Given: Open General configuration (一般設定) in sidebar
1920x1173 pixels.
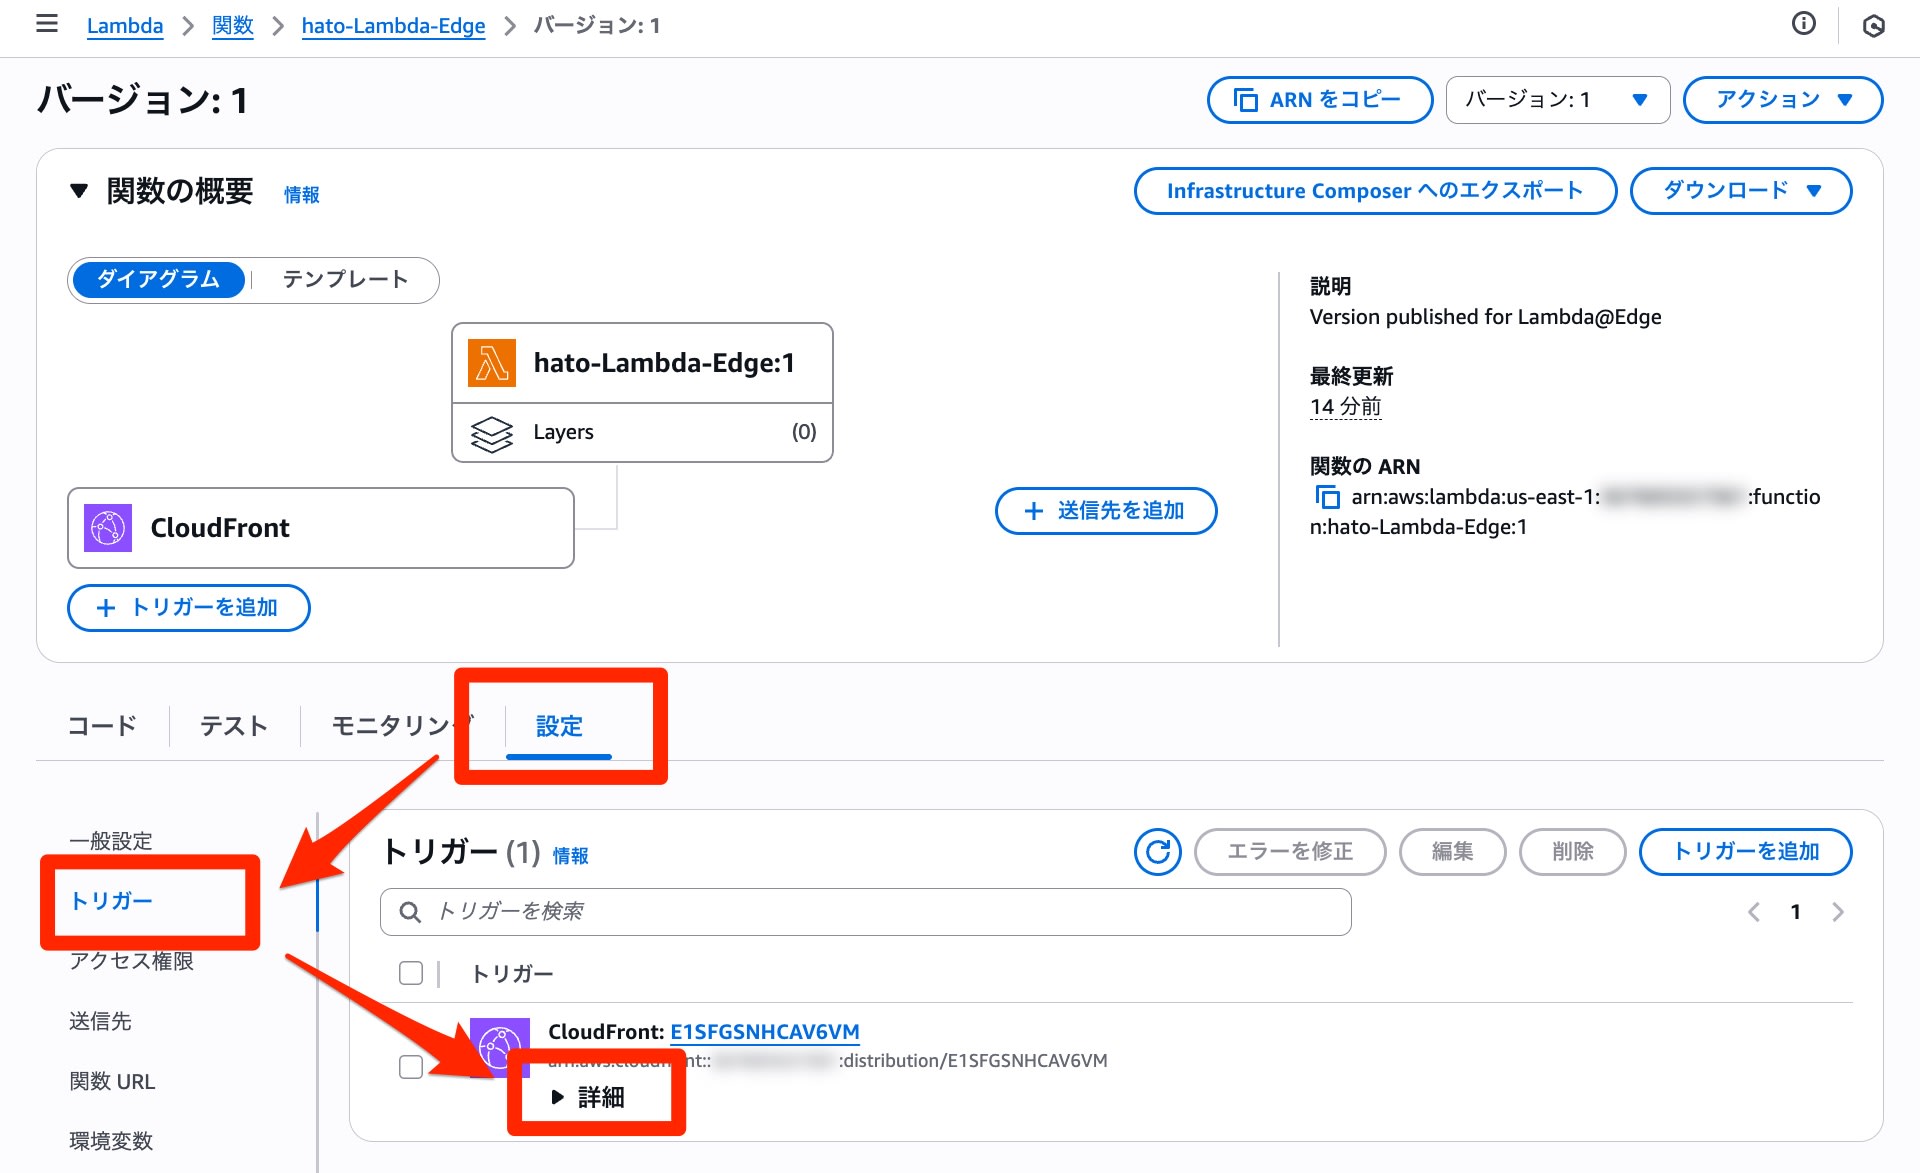Looking at the screenshot, I should tap(111, 841).
